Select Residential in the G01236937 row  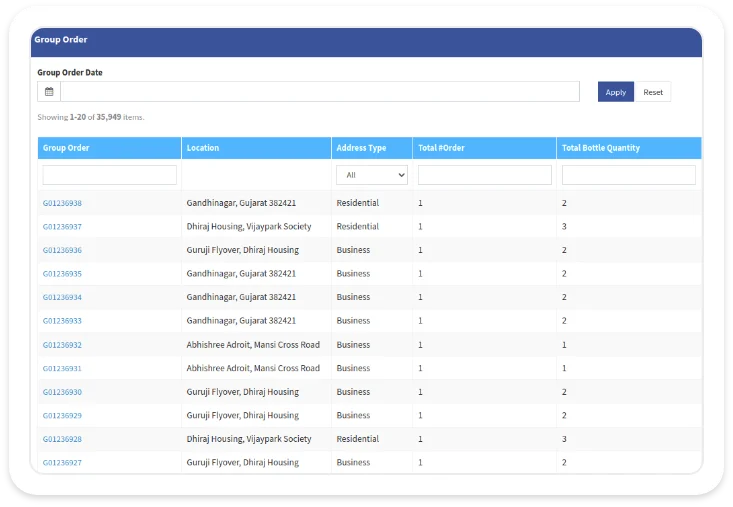click(358, 226)
